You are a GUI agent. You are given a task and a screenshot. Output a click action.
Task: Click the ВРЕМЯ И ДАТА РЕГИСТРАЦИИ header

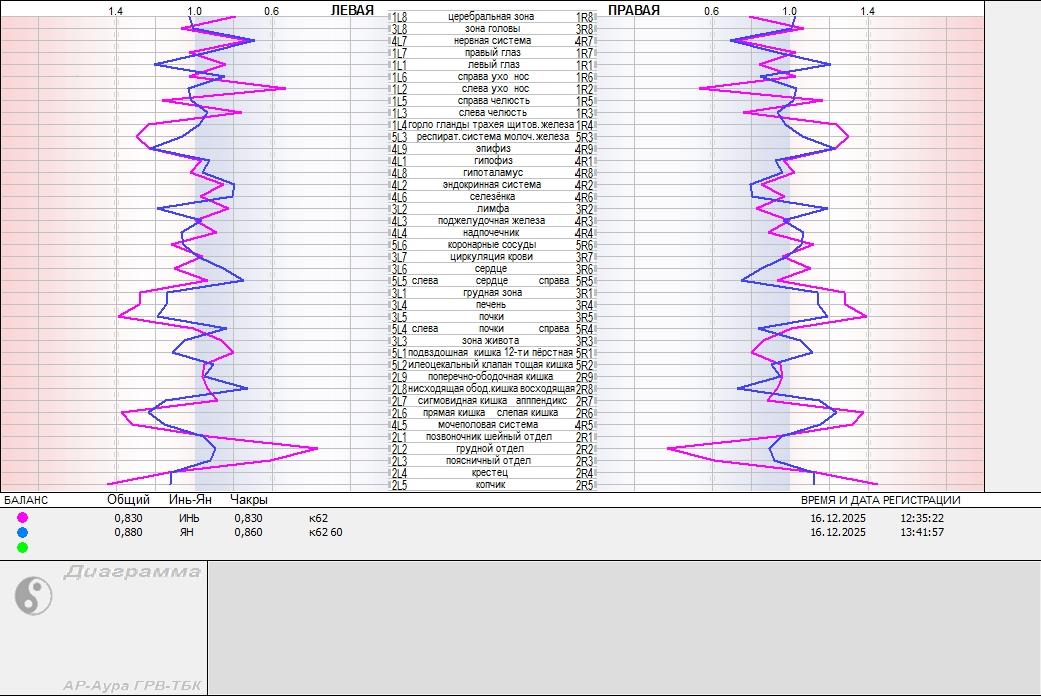(x=880, y=500)
